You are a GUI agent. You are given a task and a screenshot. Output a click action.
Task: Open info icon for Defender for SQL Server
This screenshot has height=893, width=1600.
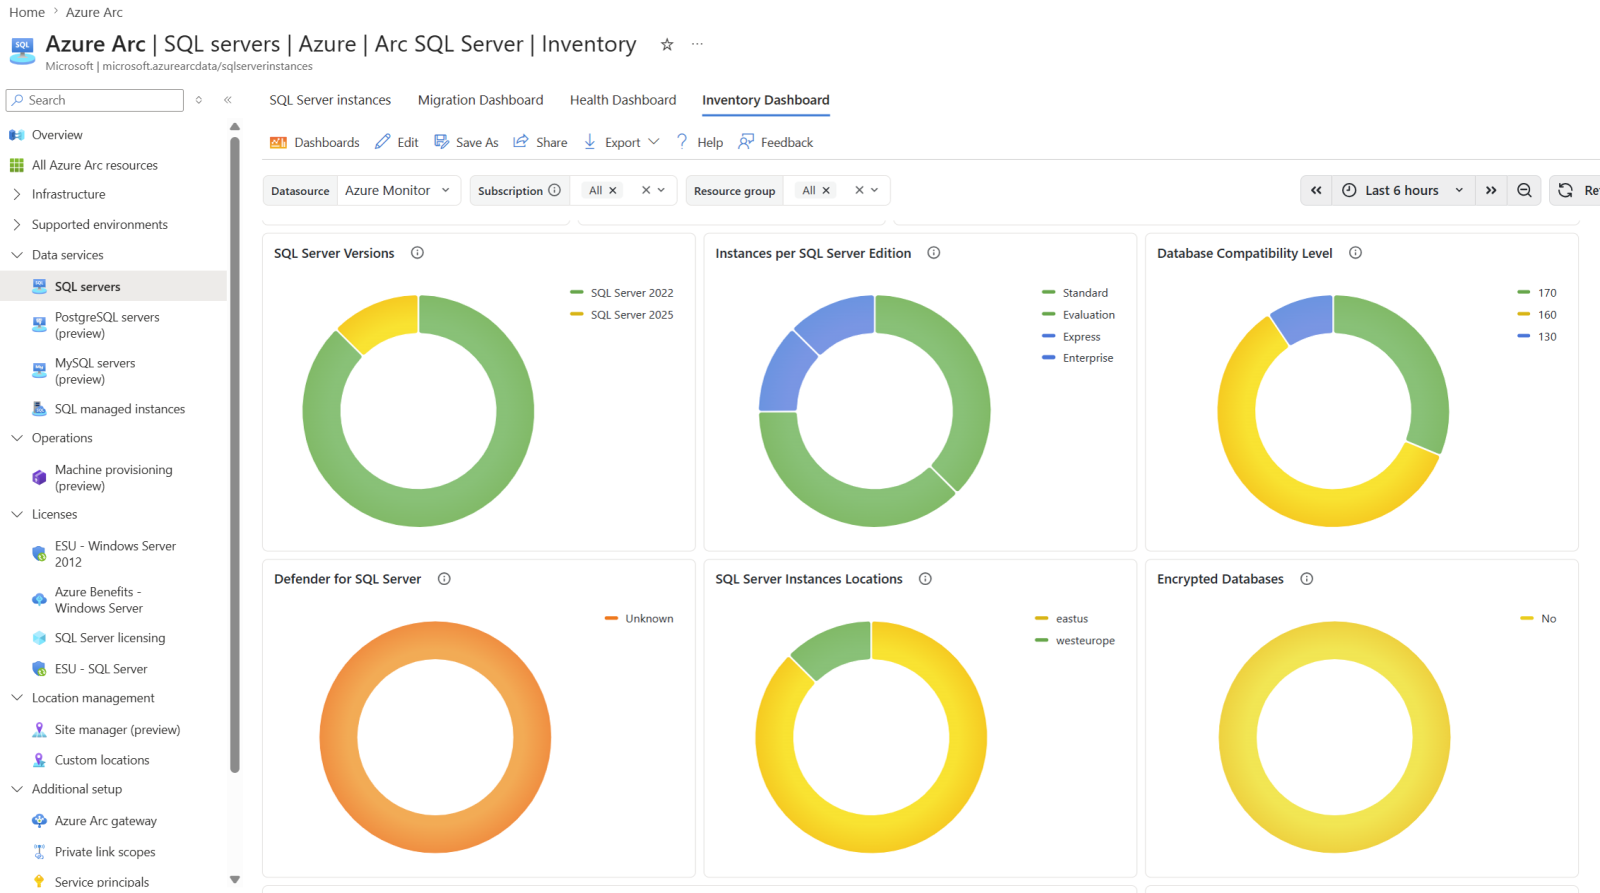point(444,579)
